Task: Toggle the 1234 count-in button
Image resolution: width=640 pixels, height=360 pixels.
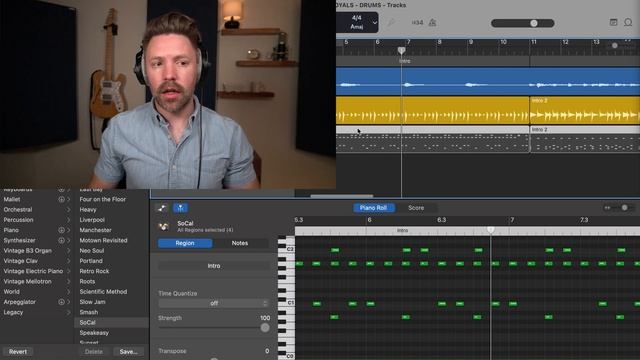Action: click(417, 22)
